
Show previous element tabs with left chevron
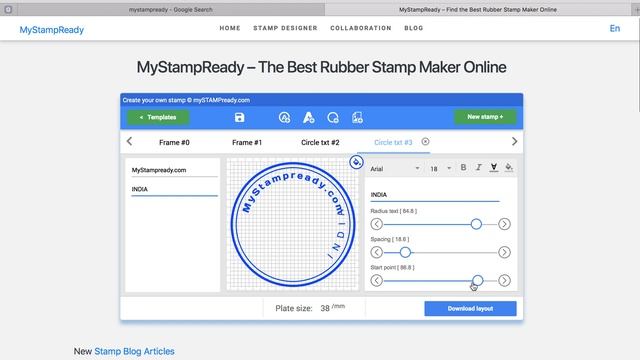[x=129, y=142]
